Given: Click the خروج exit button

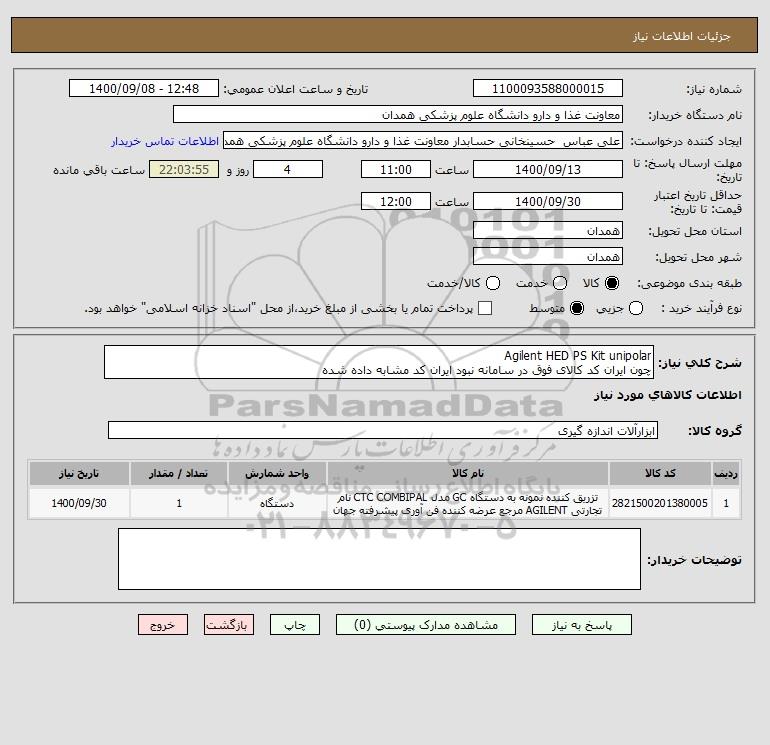Looking at the screenshot, I should coord(163,625).
